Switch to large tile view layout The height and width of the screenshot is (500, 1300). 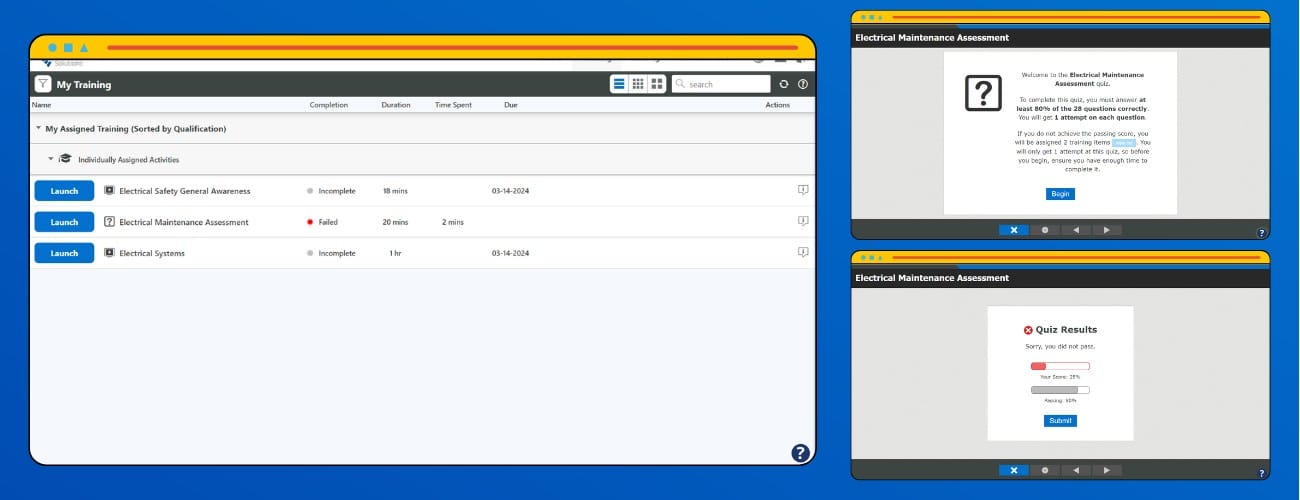tap(656, 84)
